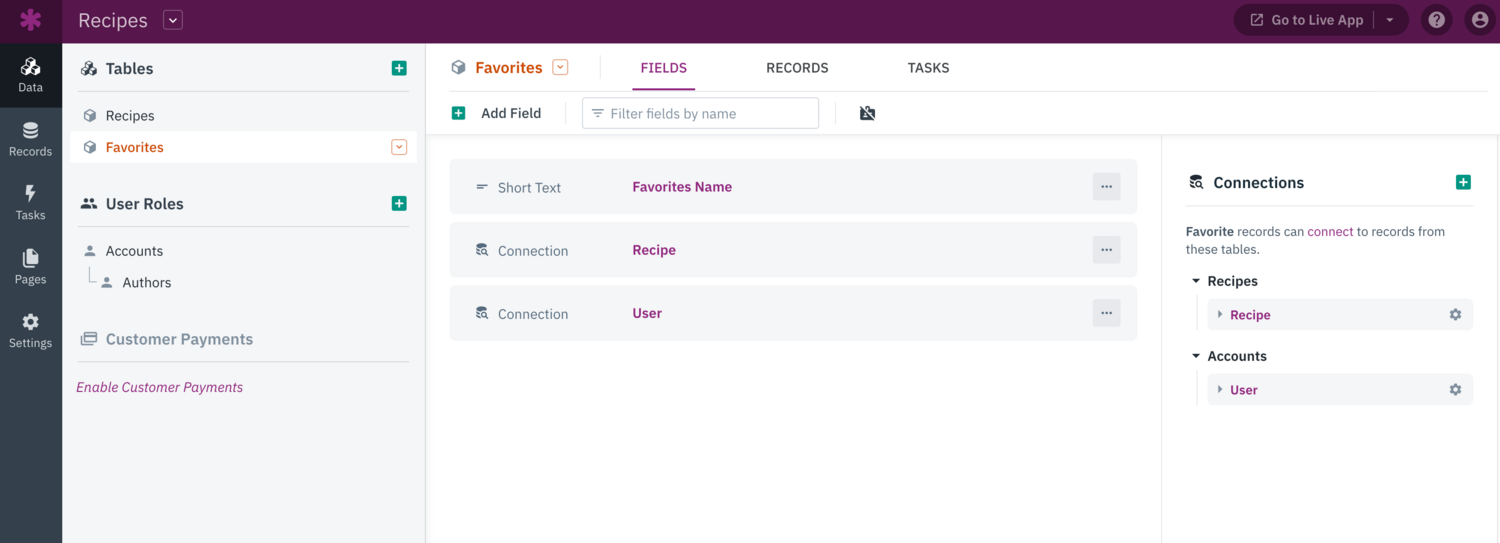The height and width of the screenshot is (543, 1500).
Task: Click the hidden fields toolbar icon
Action: (867, 113)
